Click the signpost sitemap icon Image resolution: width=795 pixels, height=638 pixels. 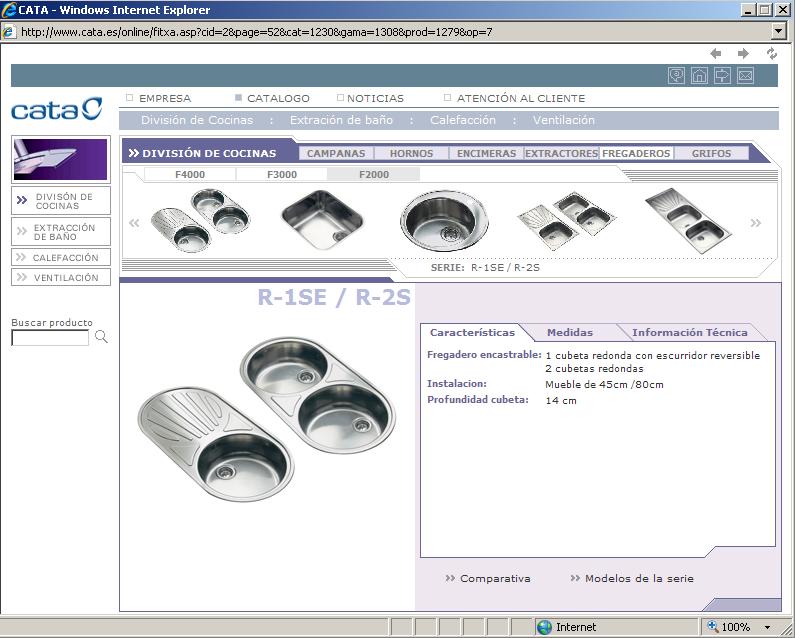(x=722, y=75)
